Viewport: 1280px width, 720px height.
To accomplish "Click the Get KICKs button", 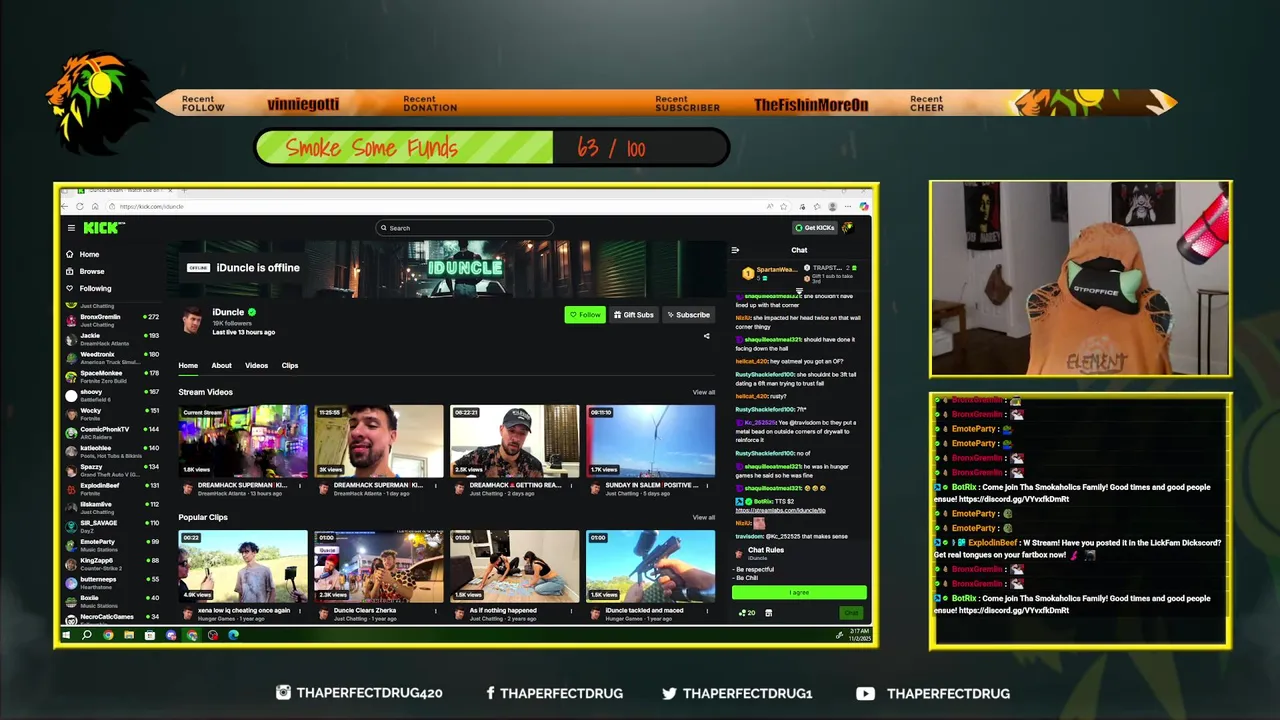I will coord(814,228).
